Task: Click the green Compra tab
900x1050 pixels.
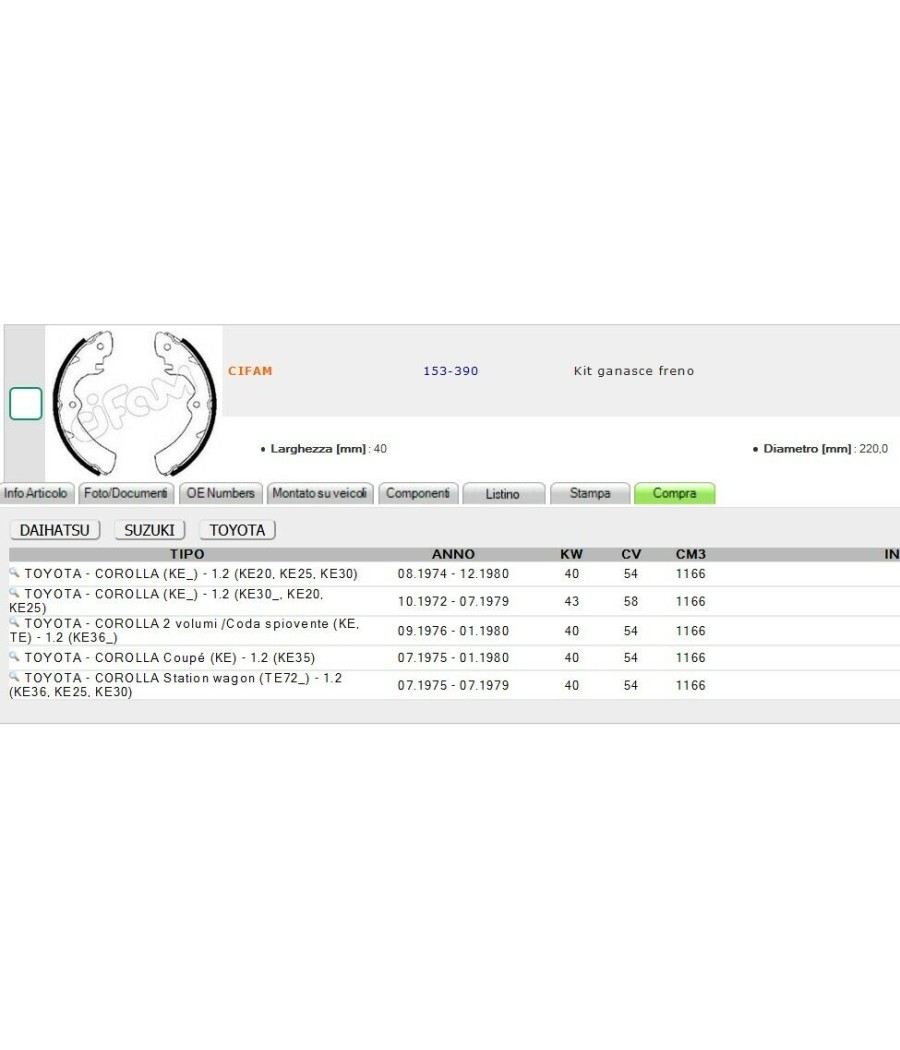Action: pyautogui.click(x=674, y=494)
